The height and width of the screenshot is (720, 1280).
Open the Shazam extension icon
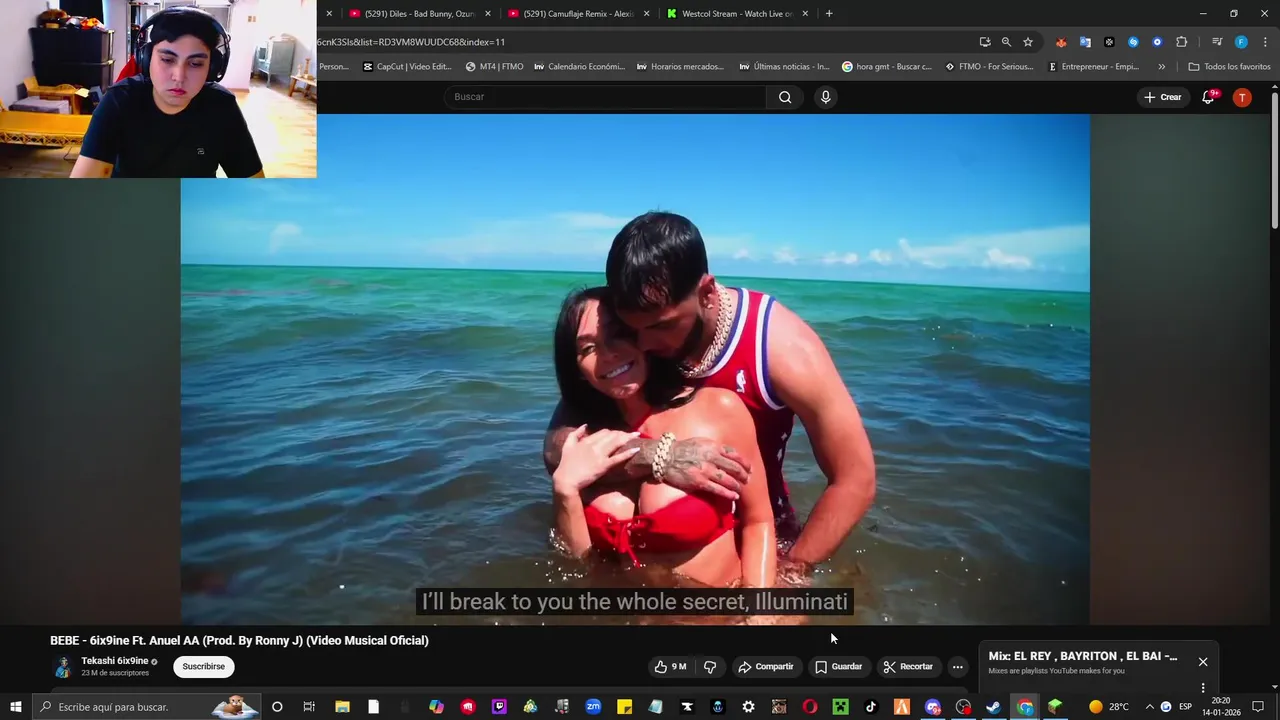point(1133,42)
